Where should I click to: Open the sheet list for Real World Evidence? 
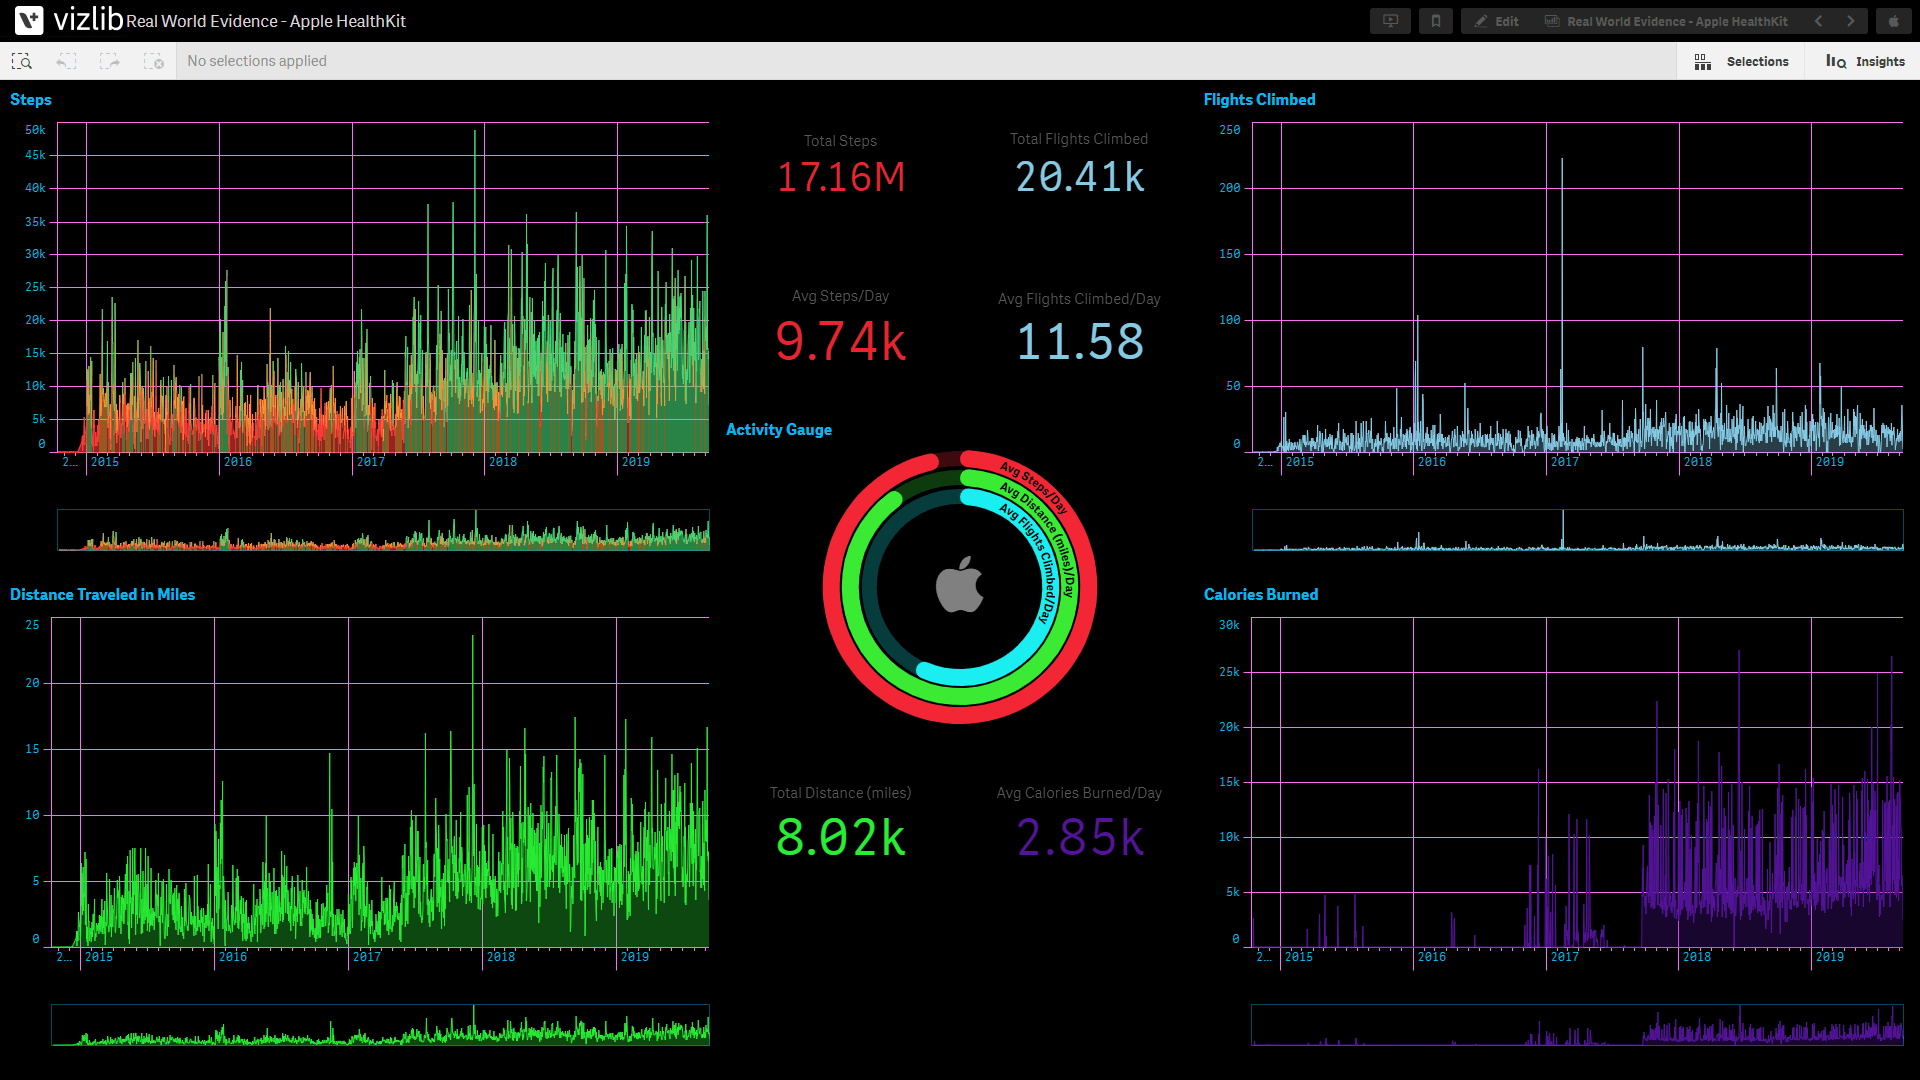(x=1667, y=21)
